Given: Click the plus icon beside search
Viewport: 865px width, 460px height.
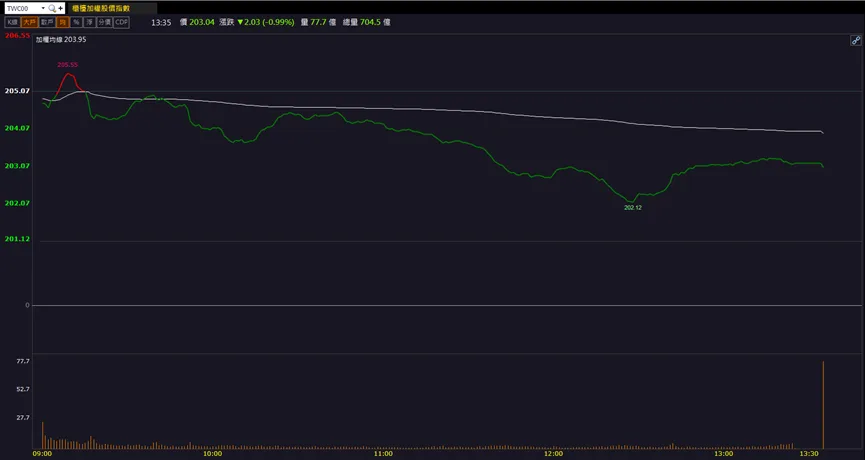Looking at the screenshot, I should click(61, 8).
